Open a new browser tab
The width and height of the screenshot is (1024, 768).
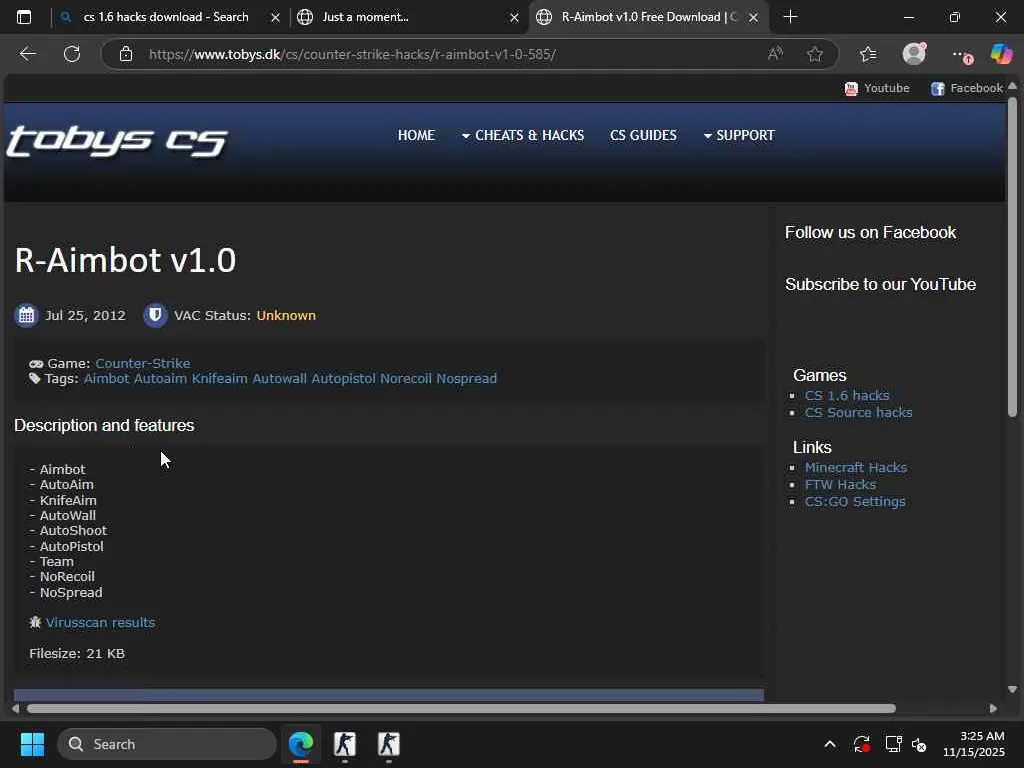pyautogui.click(x=790, y=17)
